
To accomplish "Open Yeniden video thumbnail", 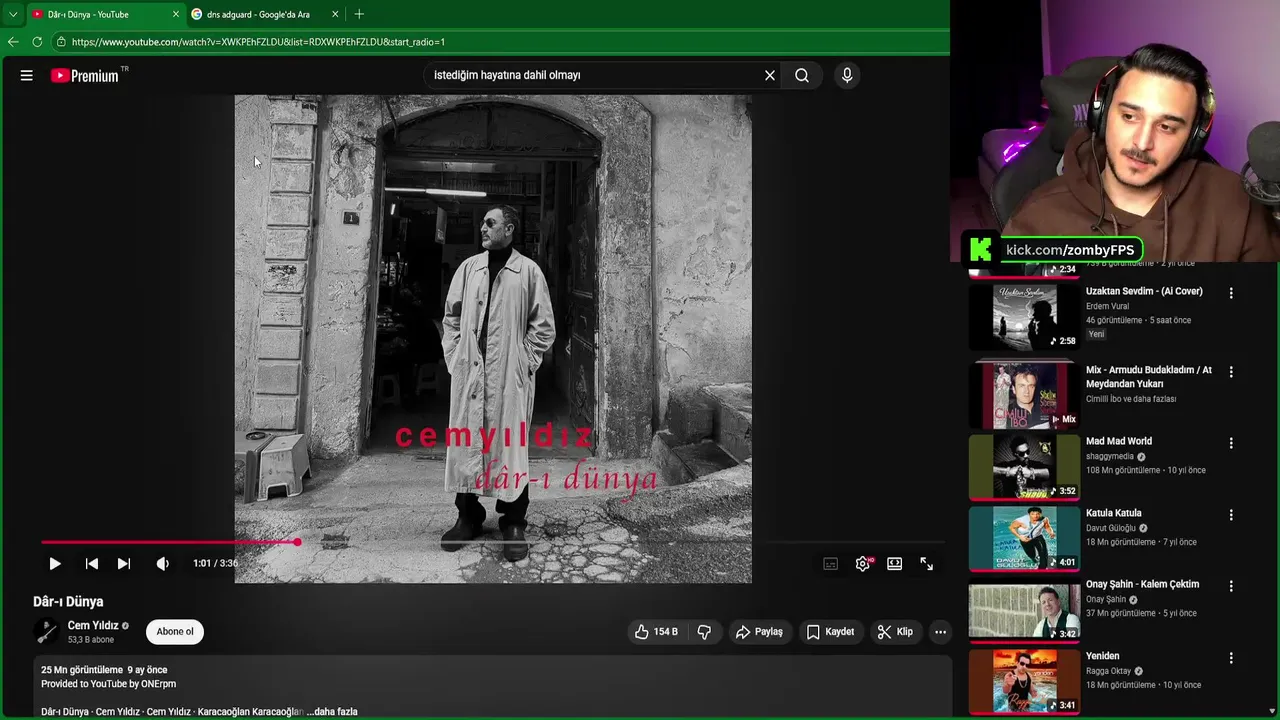I will tap(1024, 681).
